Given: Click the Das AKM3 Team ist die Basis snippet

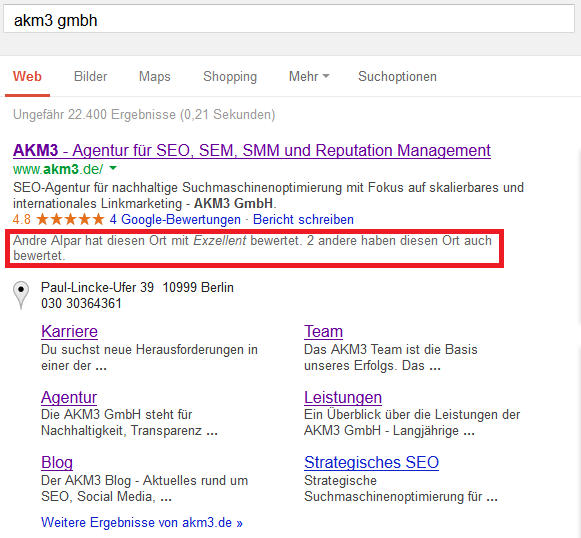Looking at the screenshot, I should (x=391, y=358).
